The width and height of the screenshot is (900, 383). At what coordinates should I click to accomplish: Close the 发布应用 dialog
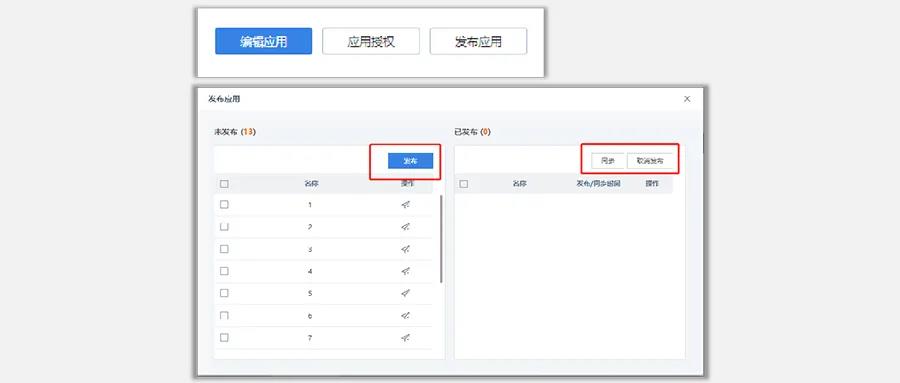point(687,99)
